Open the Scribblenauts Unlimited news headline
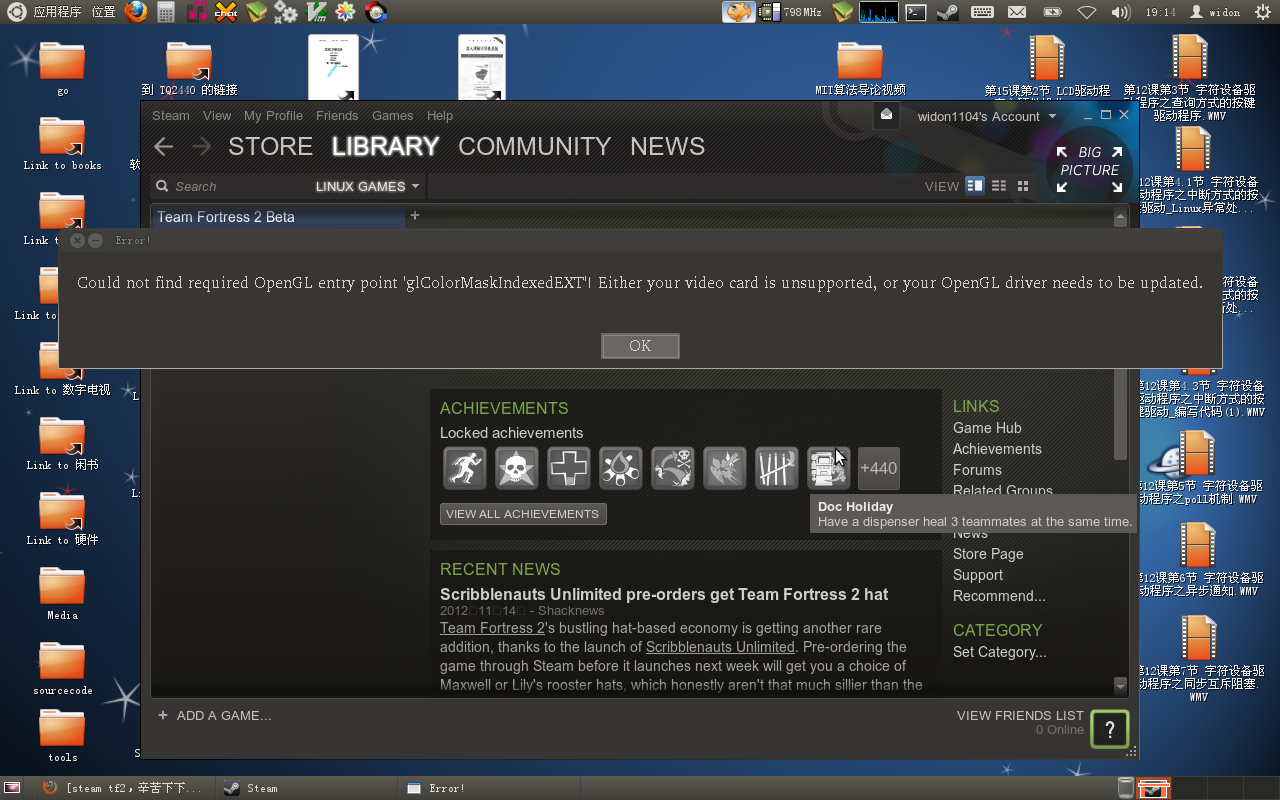This screenshot has height=800, width=1280. point(664,594)
